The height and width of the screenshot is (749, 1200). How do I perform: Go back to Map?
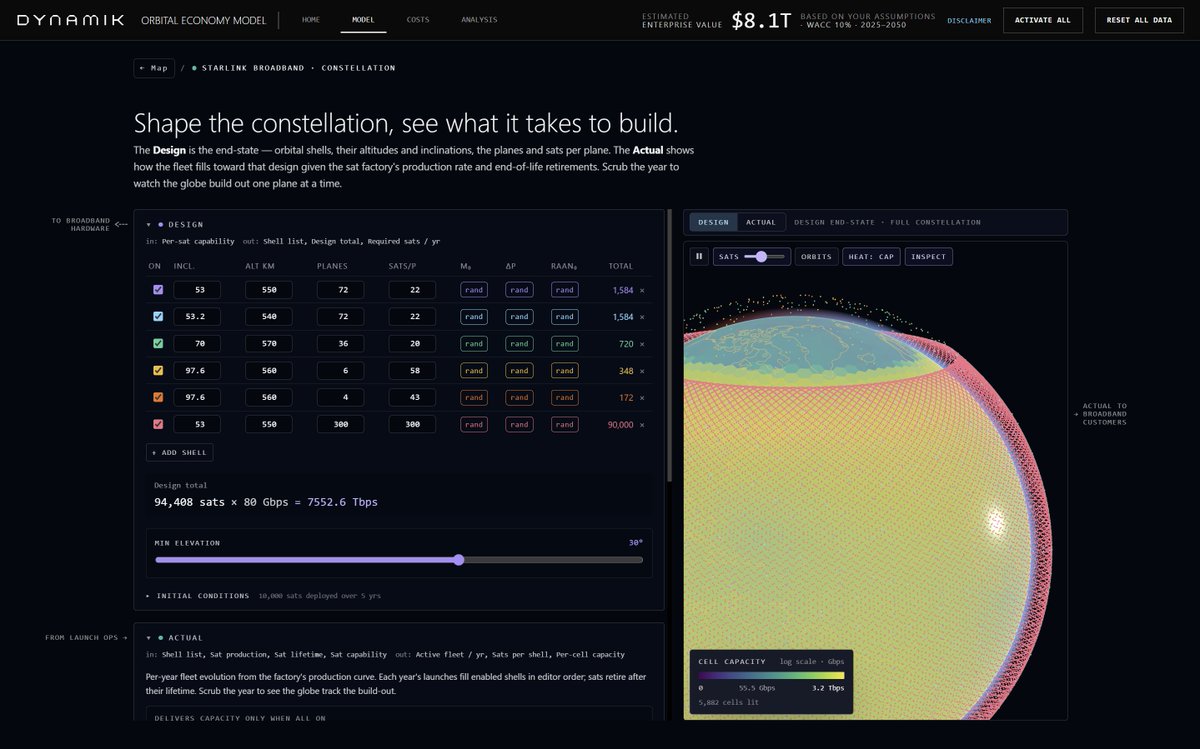point(154,68)
